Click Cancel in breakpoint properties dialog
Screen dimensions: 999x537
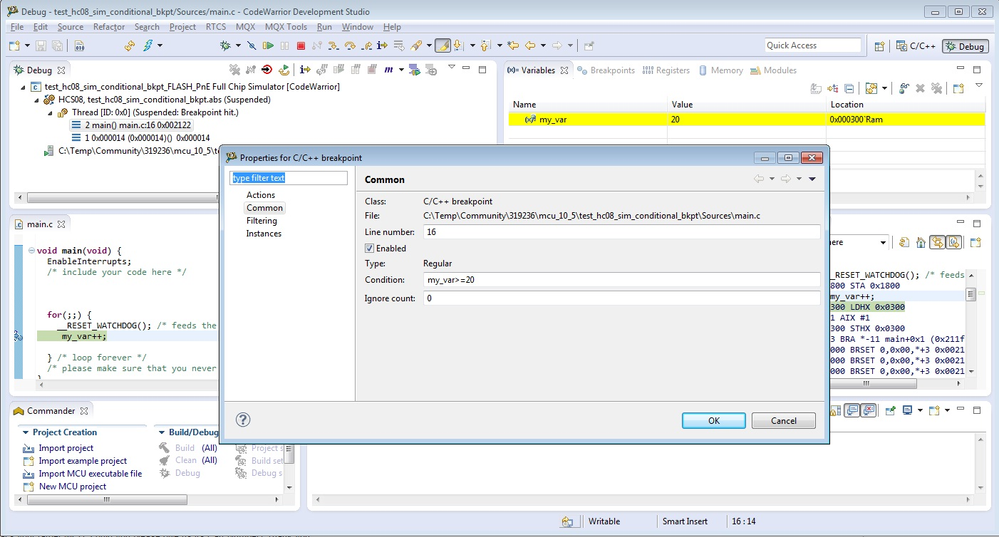point(784,420)
